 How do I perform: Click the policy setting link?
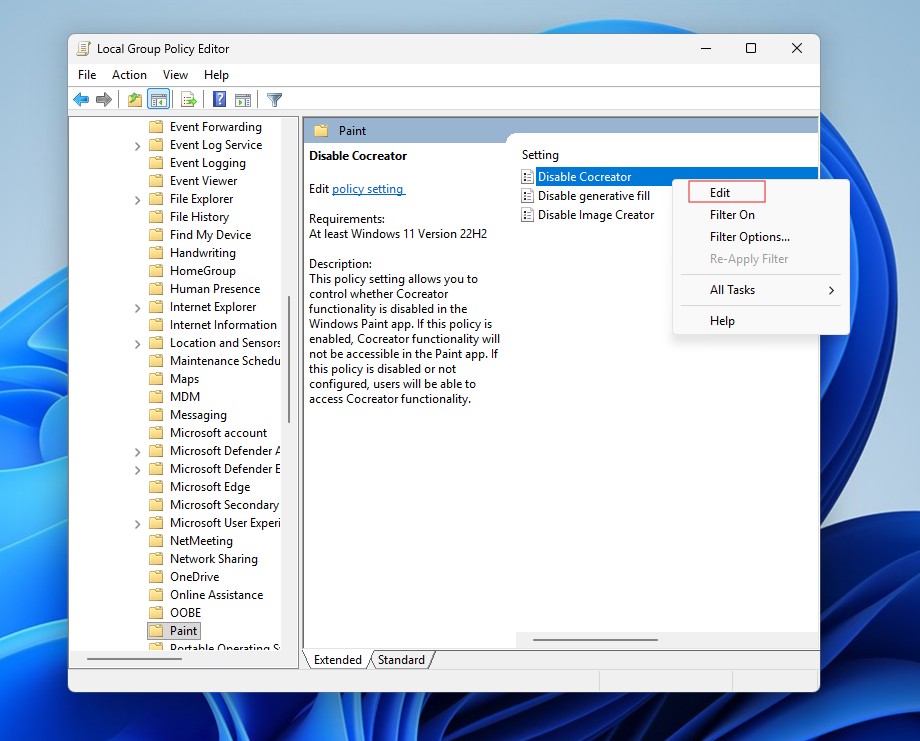click(367, 189)
